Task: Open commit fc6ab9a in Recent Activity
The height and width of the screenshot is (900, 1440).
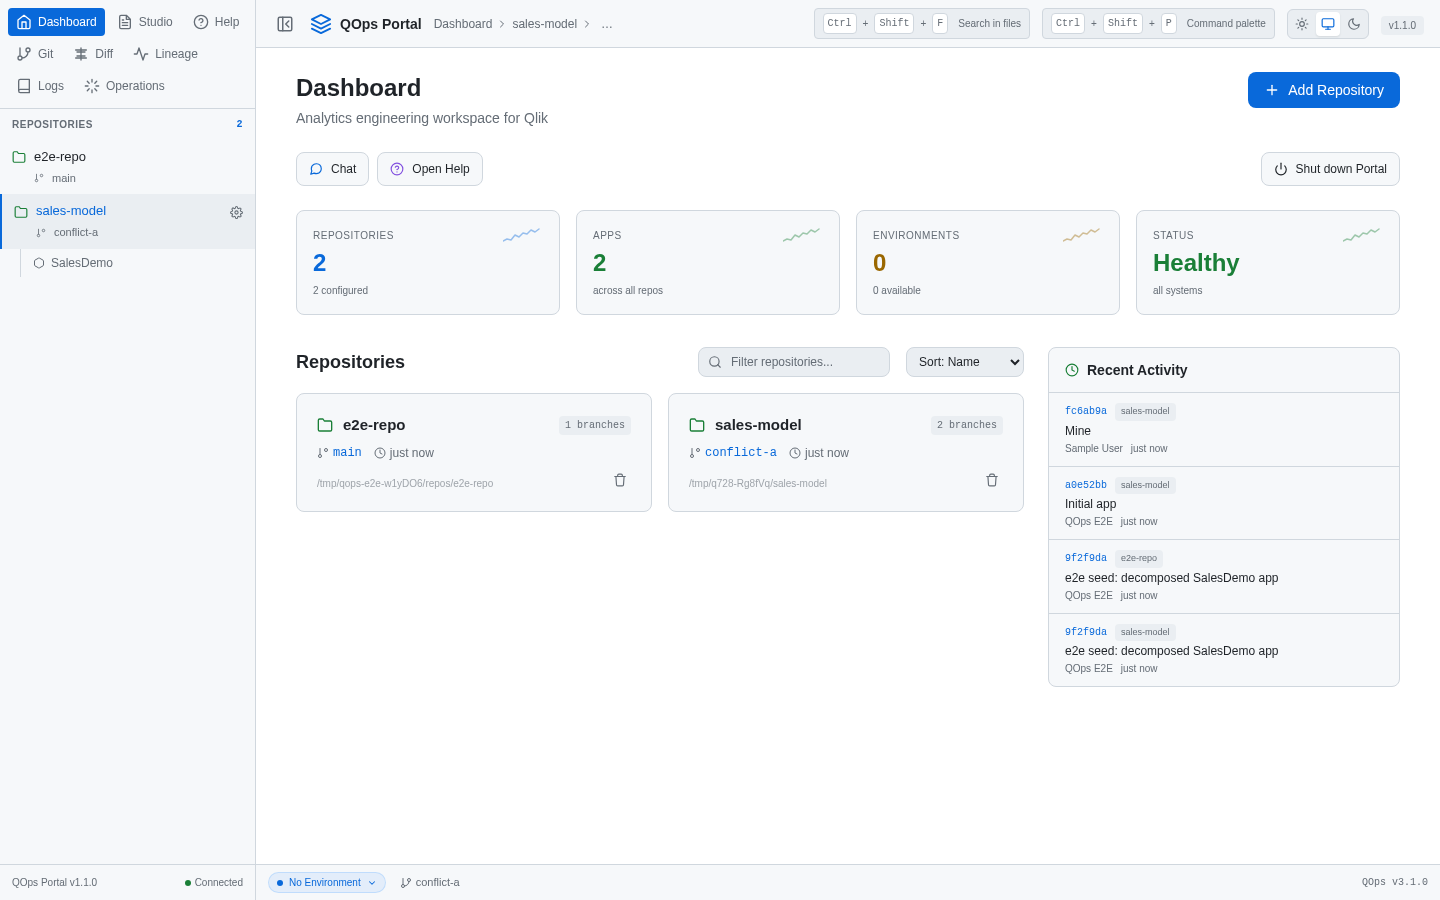Action: tap(1086, 411)
